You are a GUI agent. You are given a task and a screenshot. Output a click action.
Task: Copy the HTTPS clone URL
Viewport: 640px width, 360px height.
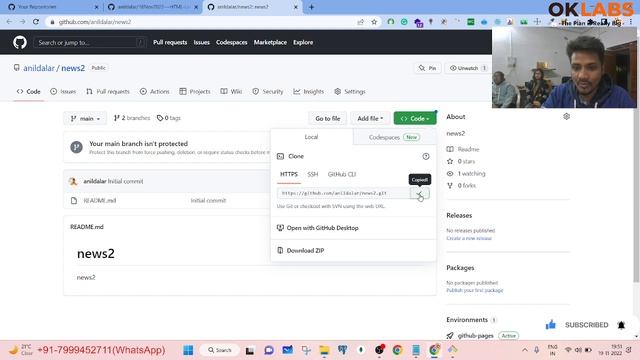tap(420, 193)
